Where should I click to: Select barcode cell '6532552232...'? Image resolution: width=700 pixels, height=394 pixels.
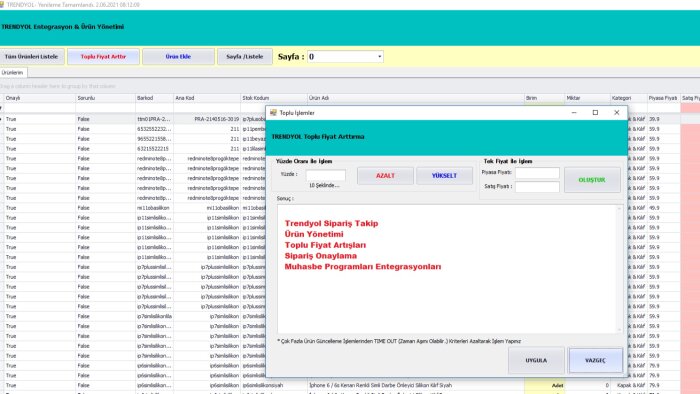tap(154, 129)
